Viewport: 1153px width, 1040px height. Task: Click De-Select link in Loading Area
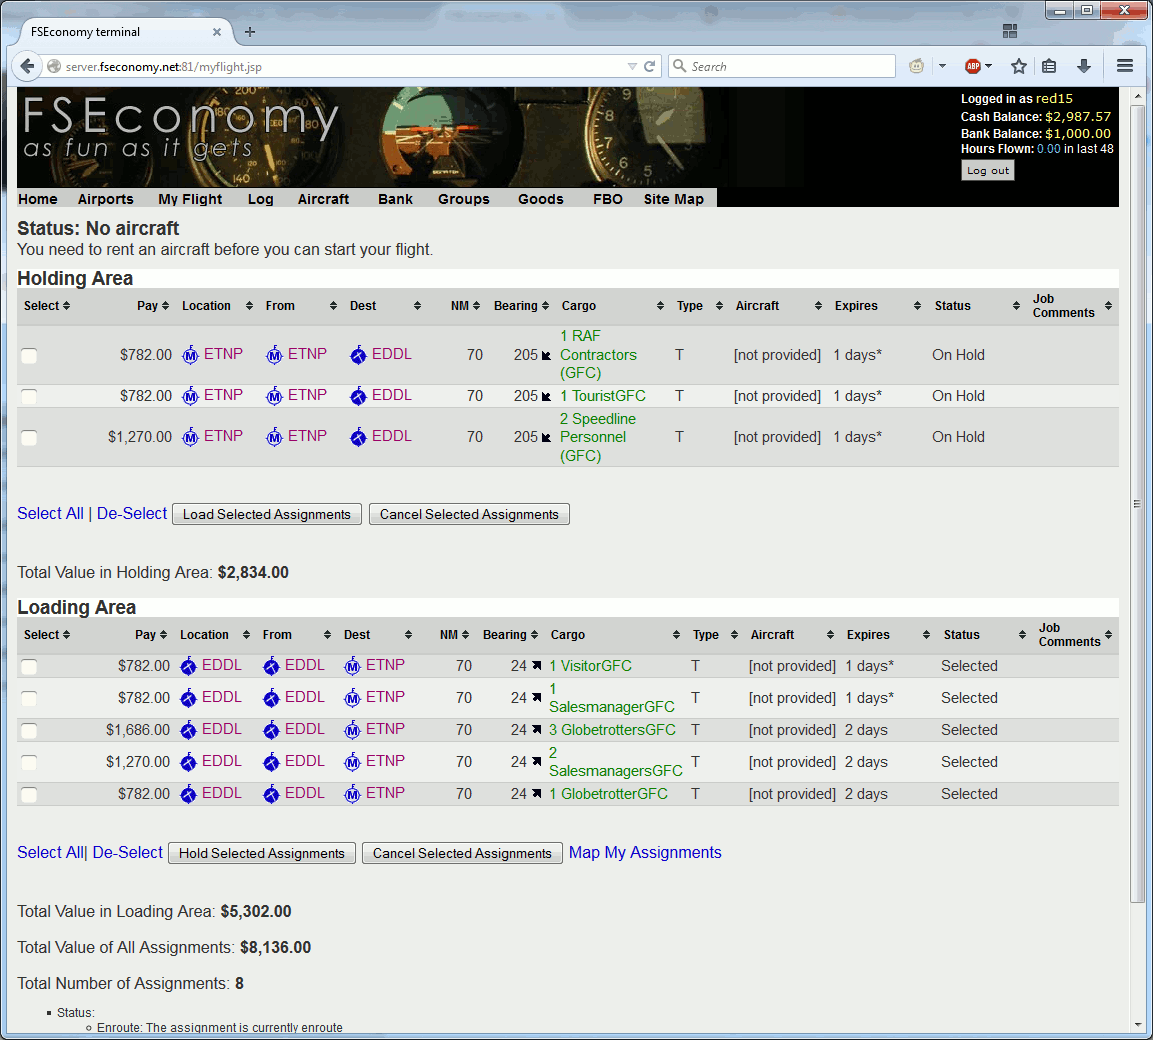coord(127,852)
